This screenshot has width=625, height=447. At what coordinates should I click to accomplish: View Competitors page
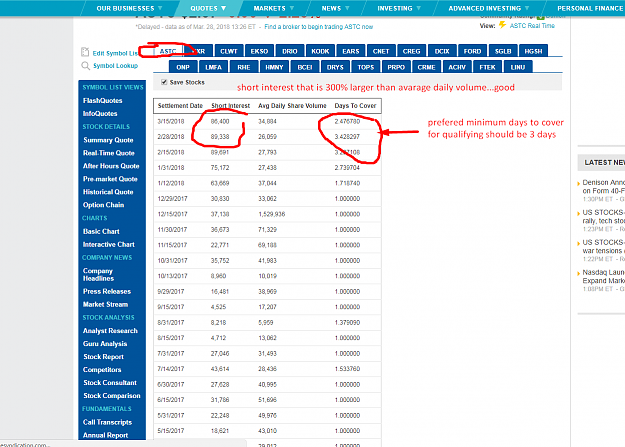coord(102,370)
